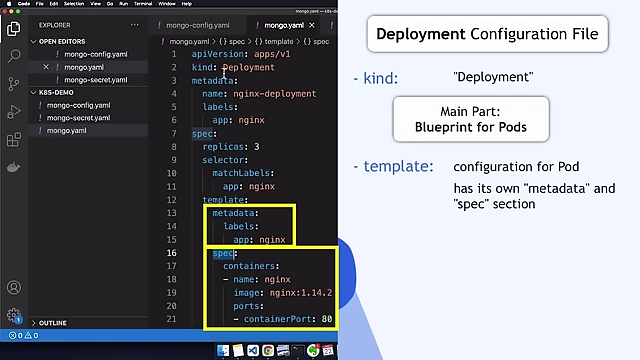Open the Apple menu

pos(9,4)
